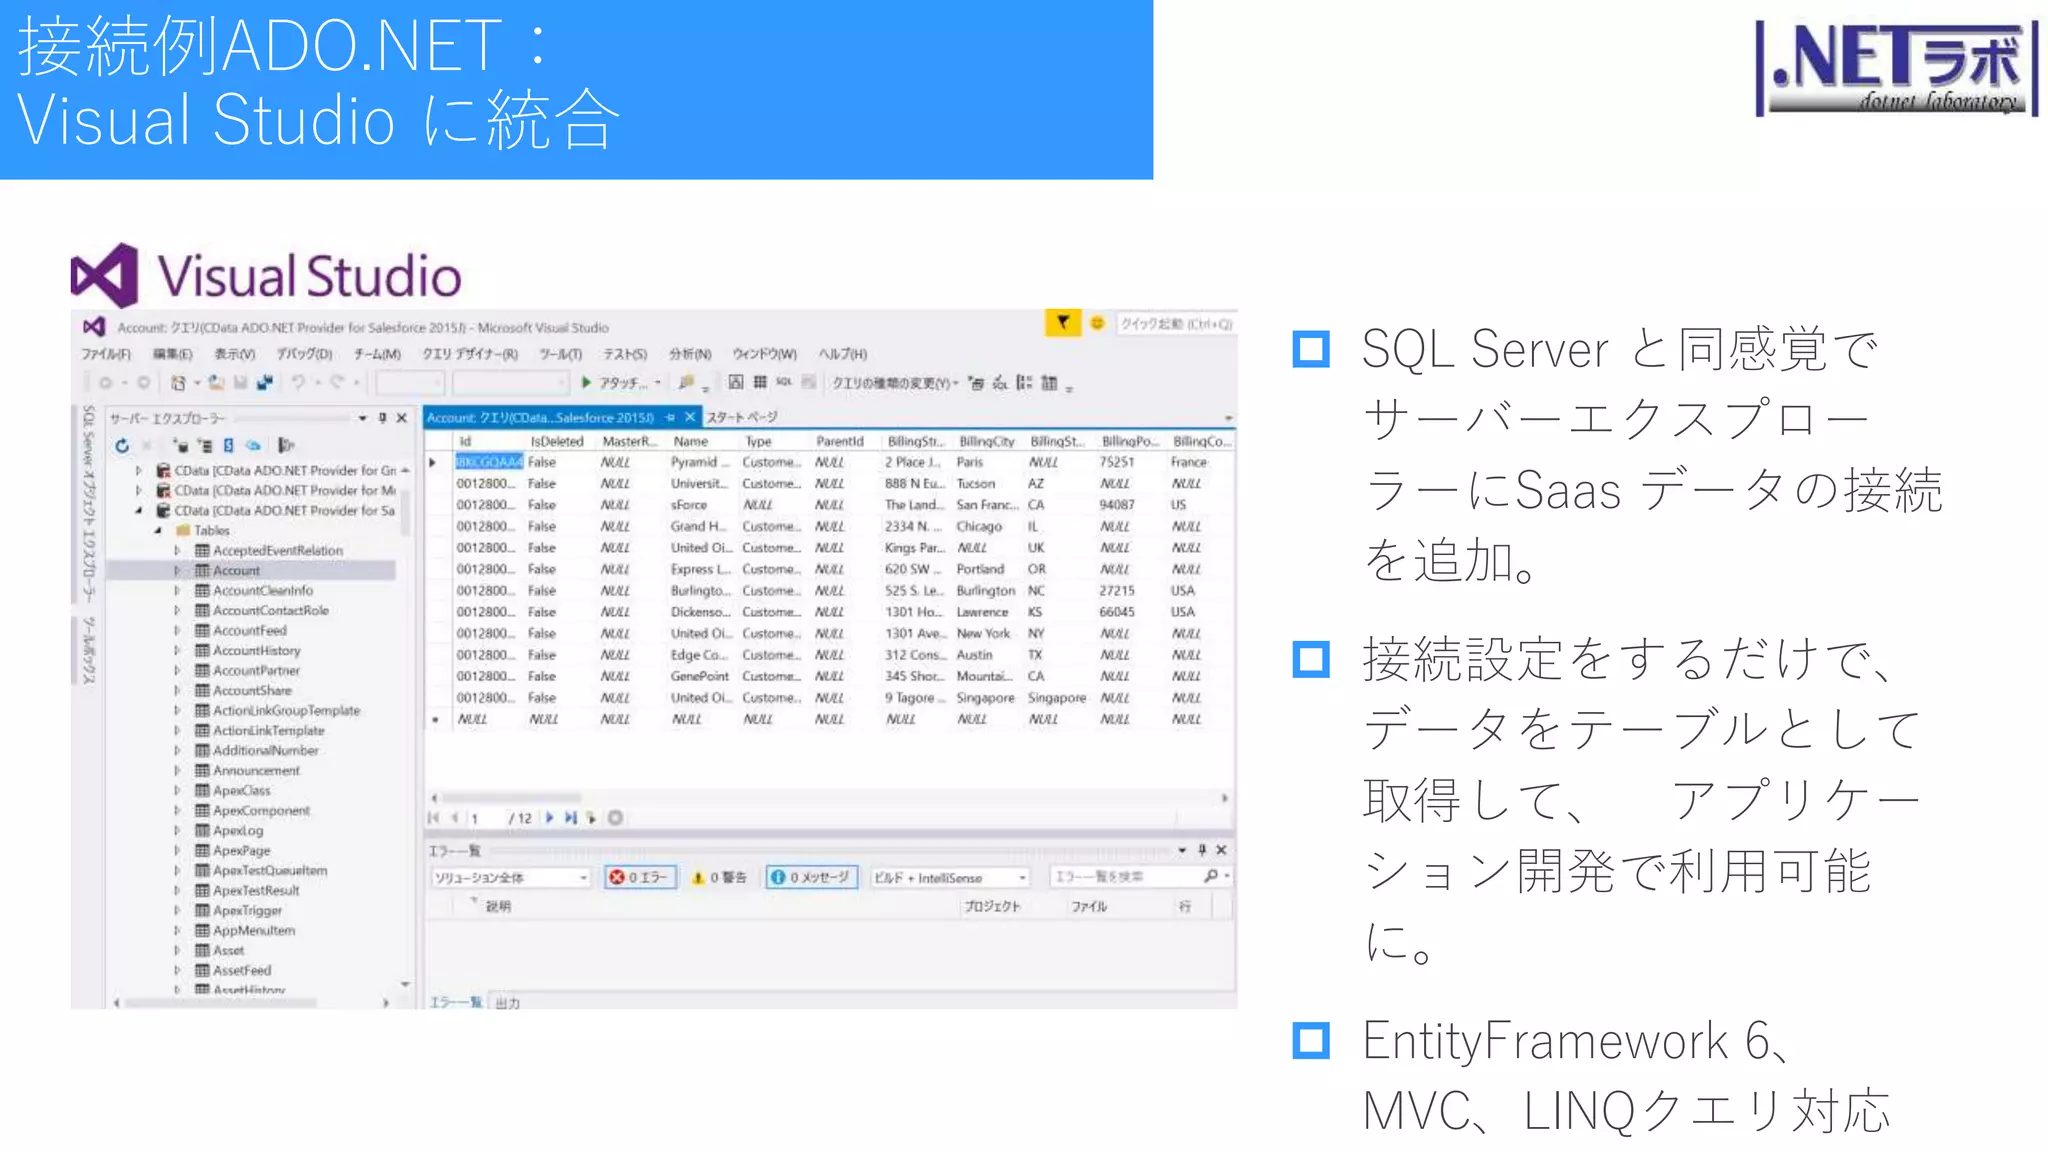Open the File menu

106,354
